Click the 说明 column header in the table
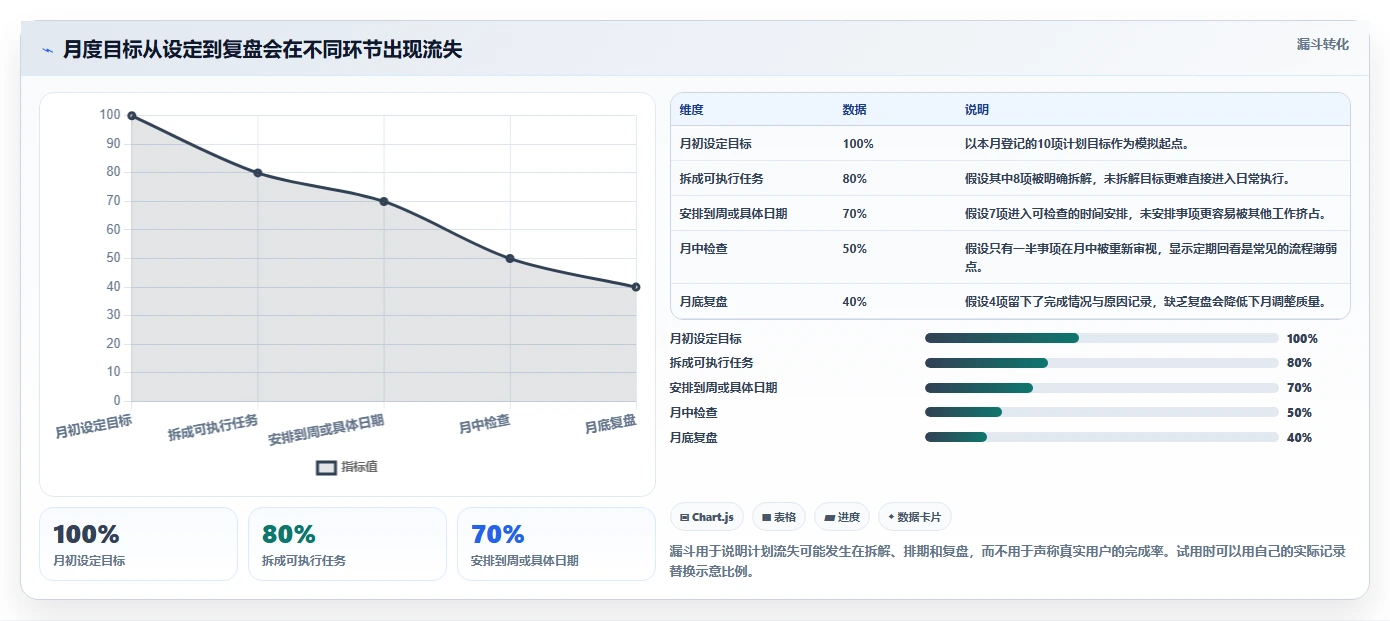 click(976, 110)
